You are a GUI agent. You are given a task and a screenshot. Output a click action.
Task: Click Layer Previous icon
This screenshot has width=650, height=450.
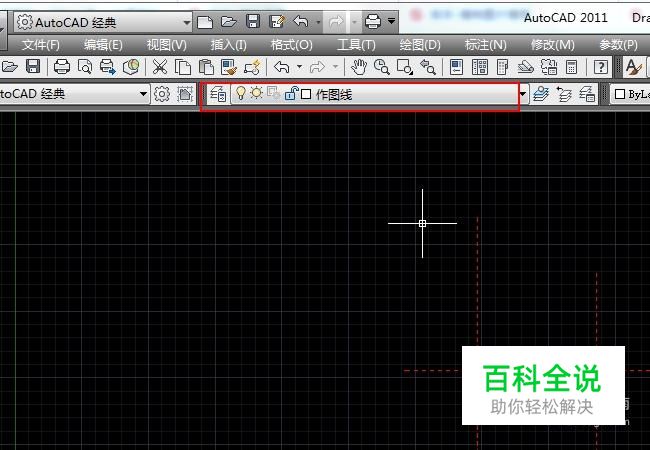click(x=564, y=94)
